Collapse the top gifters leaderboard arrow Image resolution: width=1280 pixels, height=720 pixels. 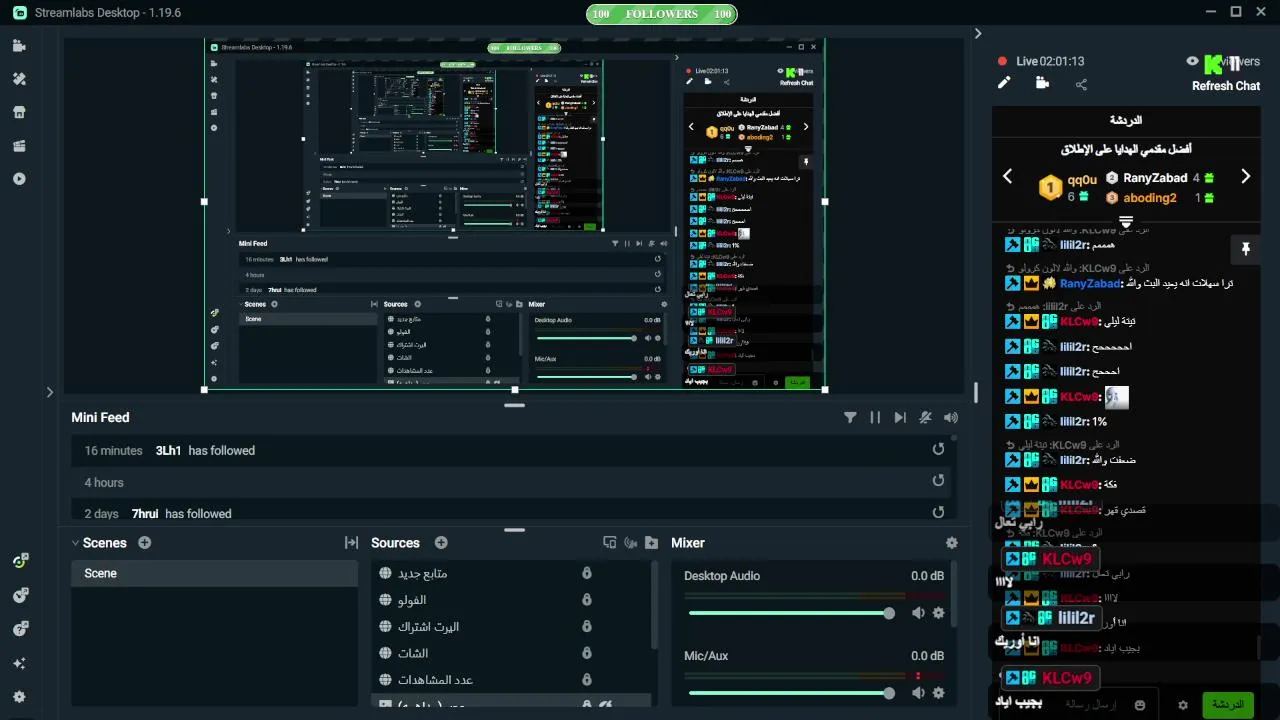[1126, 221]
